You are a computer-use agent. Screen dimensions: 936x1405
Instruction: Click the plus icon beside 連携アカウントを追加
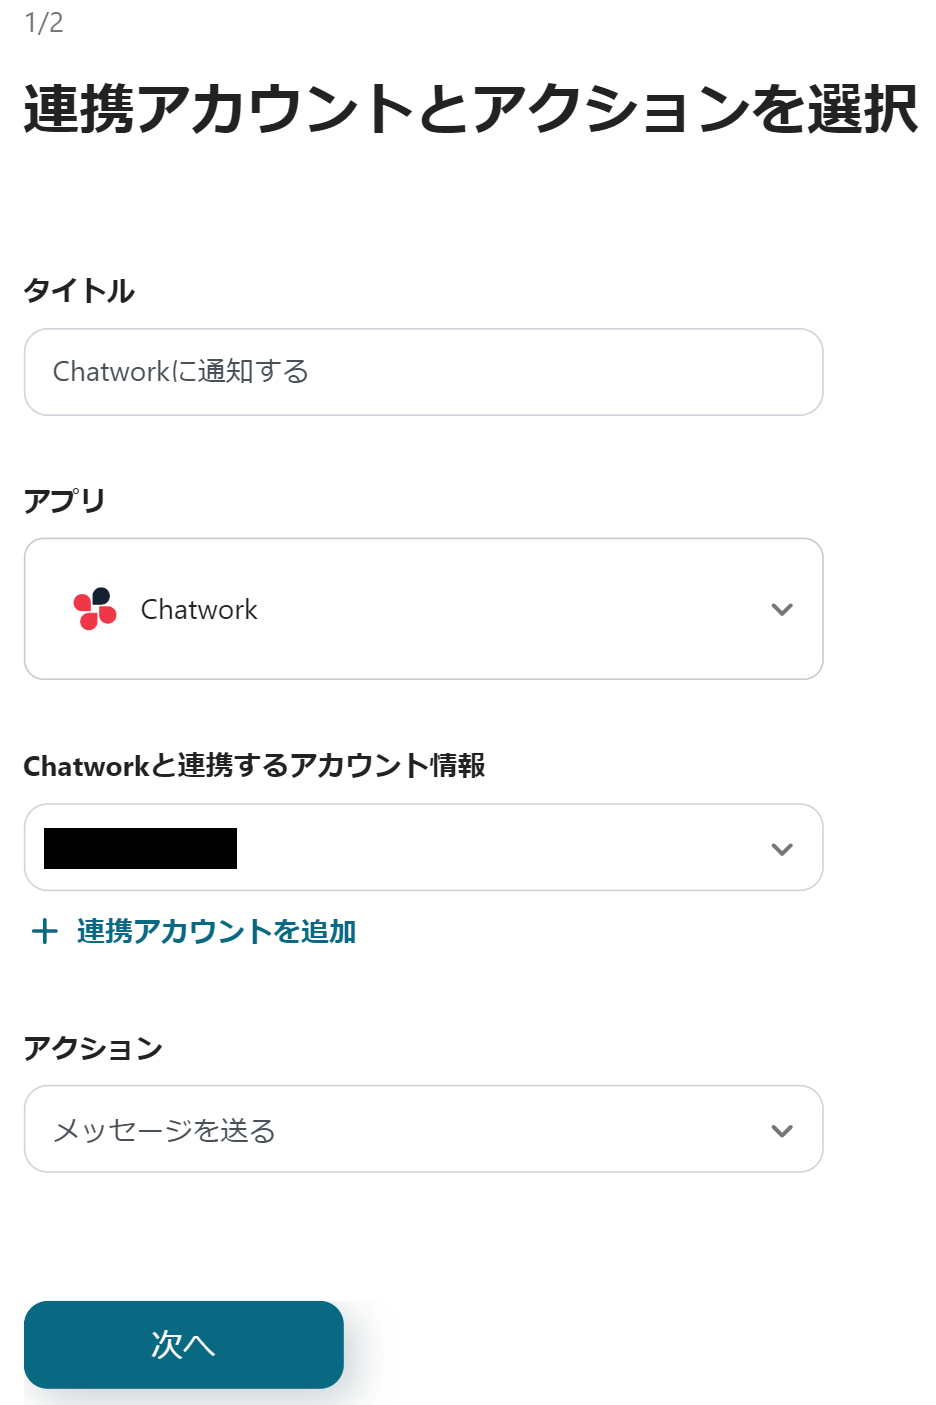pyautogui.click(x=45, y=932)
